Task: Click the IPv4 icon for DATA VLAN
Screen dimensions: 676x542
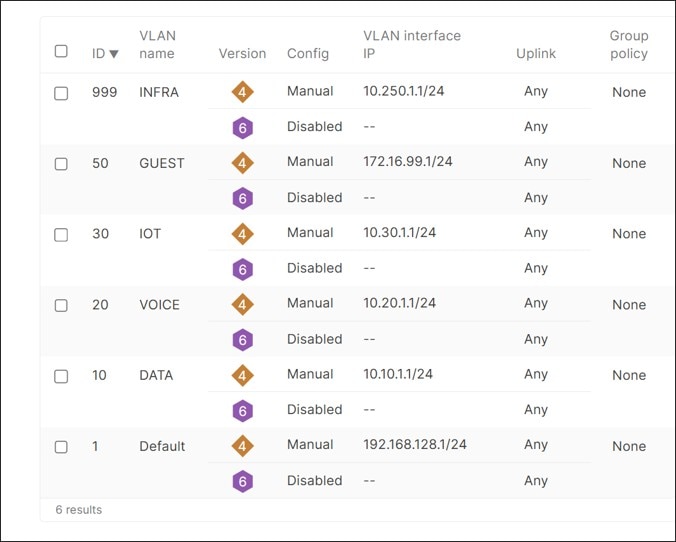Action: [x=242, y=375]
